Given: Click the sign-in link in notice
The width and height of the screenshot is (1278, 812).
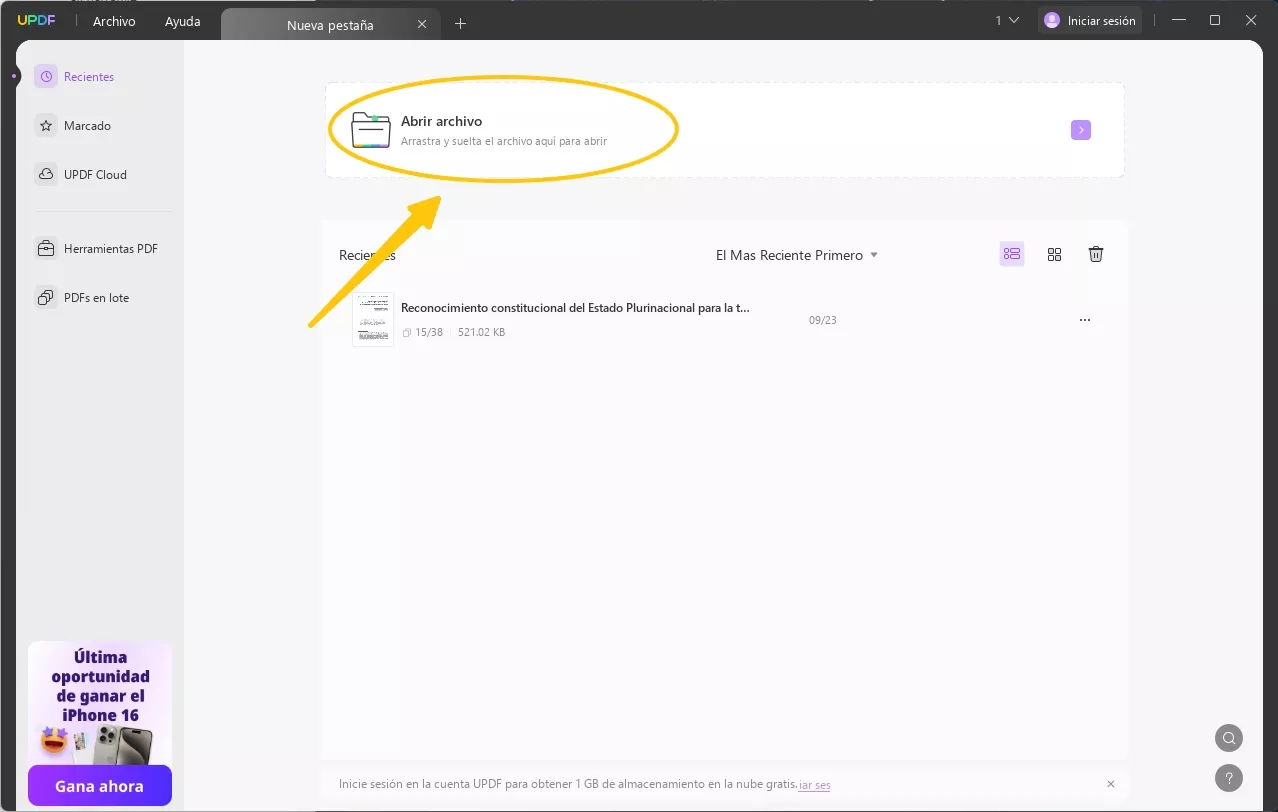Looking at the screenshot, I should click(x=815, y=785).
